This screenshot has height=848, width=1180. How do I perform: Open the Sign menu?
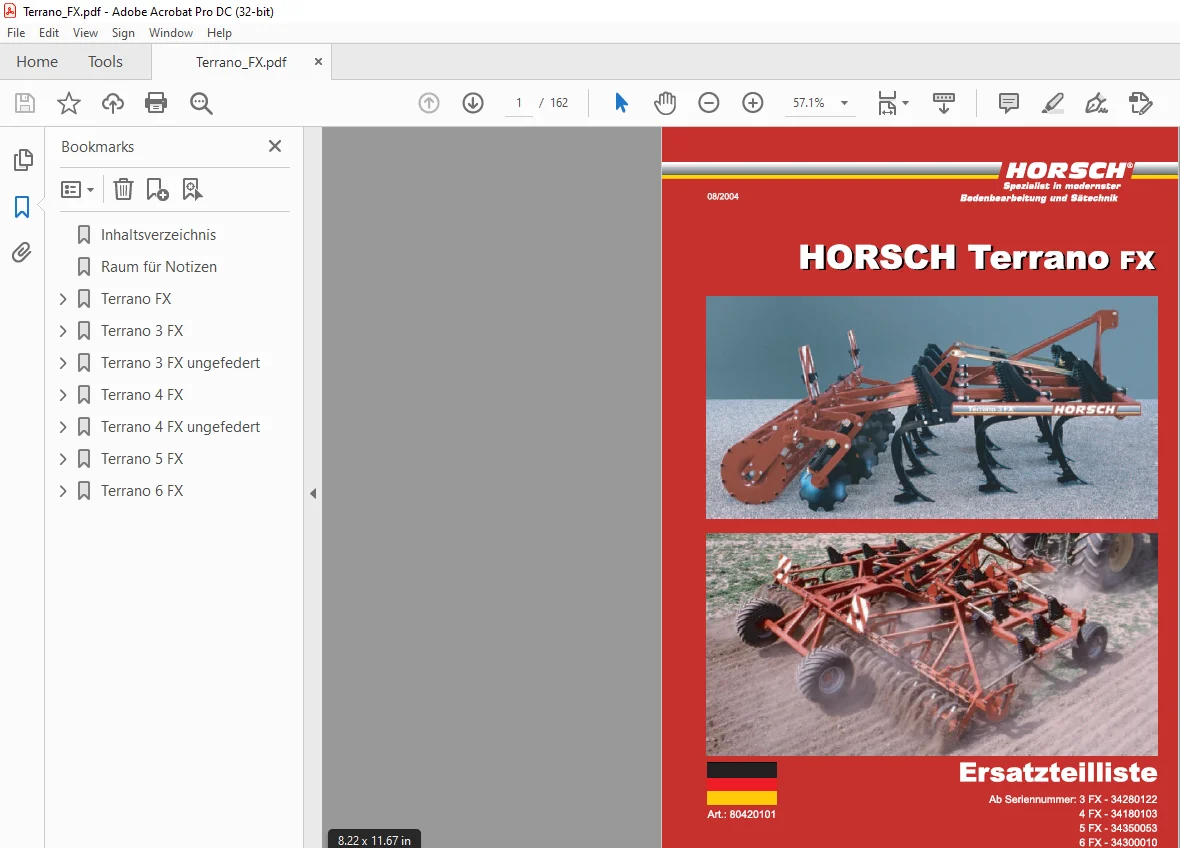(x=123, y=33)
